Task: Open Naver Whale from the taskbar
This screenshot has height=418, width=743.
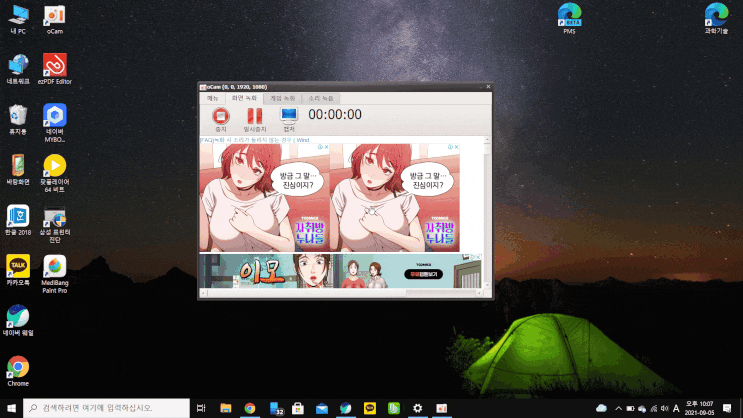Action: tap(346, 408)
